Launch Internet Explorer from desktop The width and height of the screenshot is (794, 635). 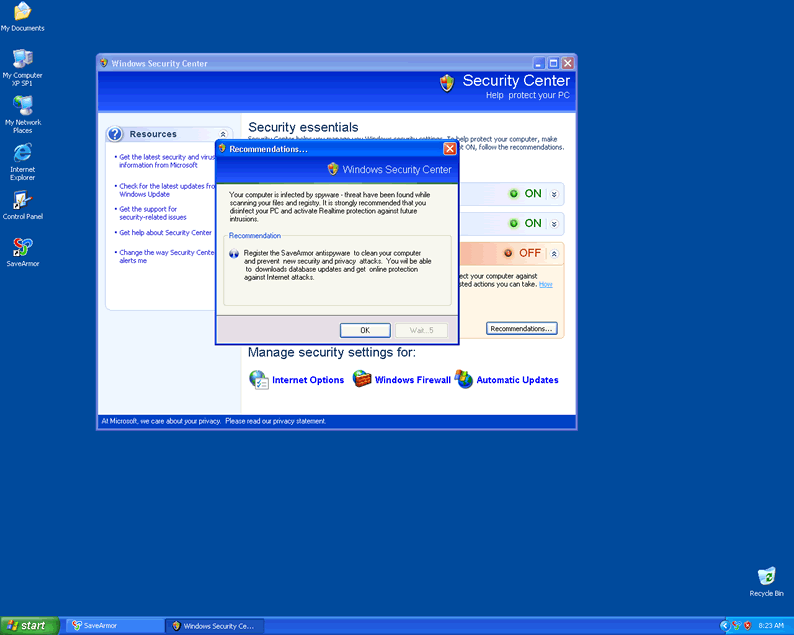[x=22, y=154]
